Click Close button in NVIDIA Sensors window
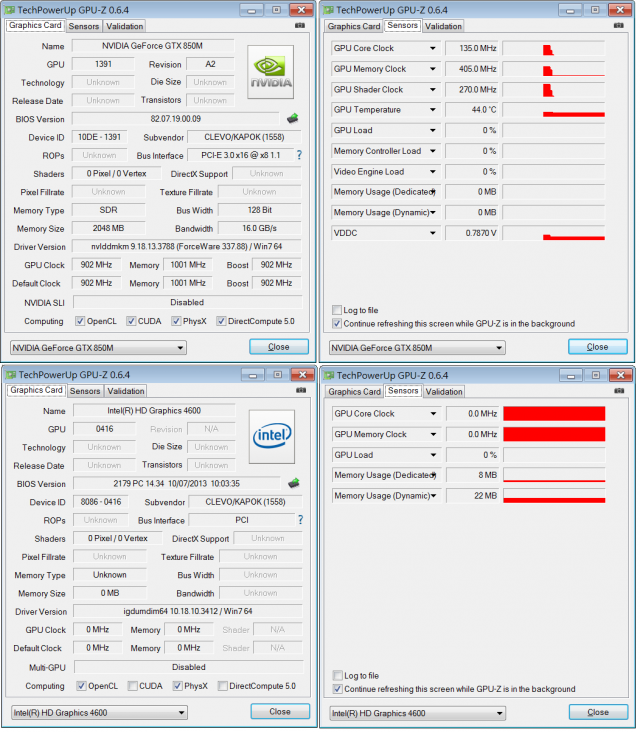 point(598,347)
